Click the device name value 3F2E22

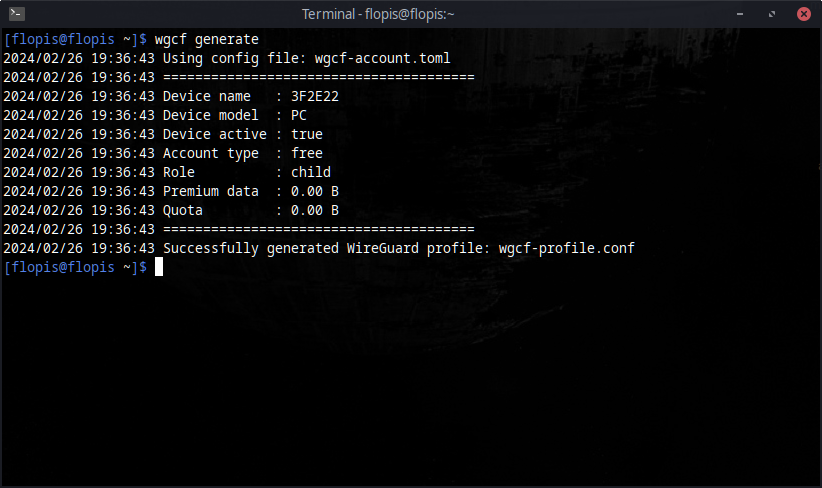314,96
